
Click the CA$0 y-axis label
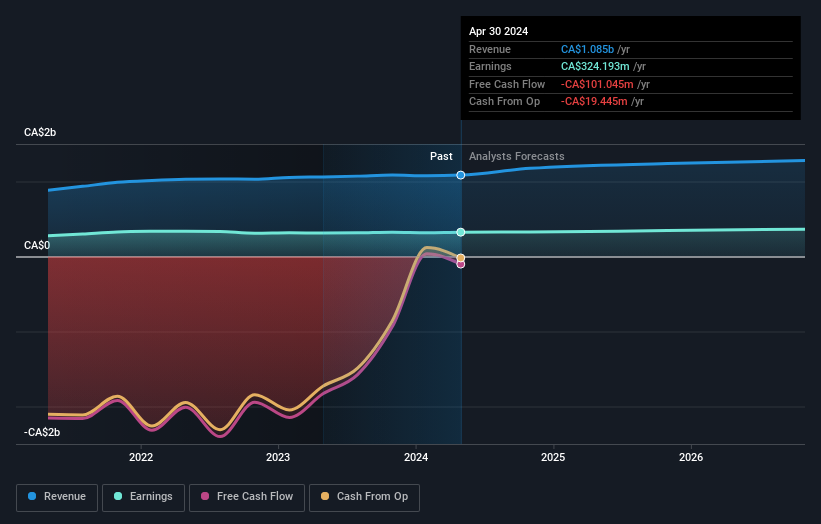click(x=37, y=246)
